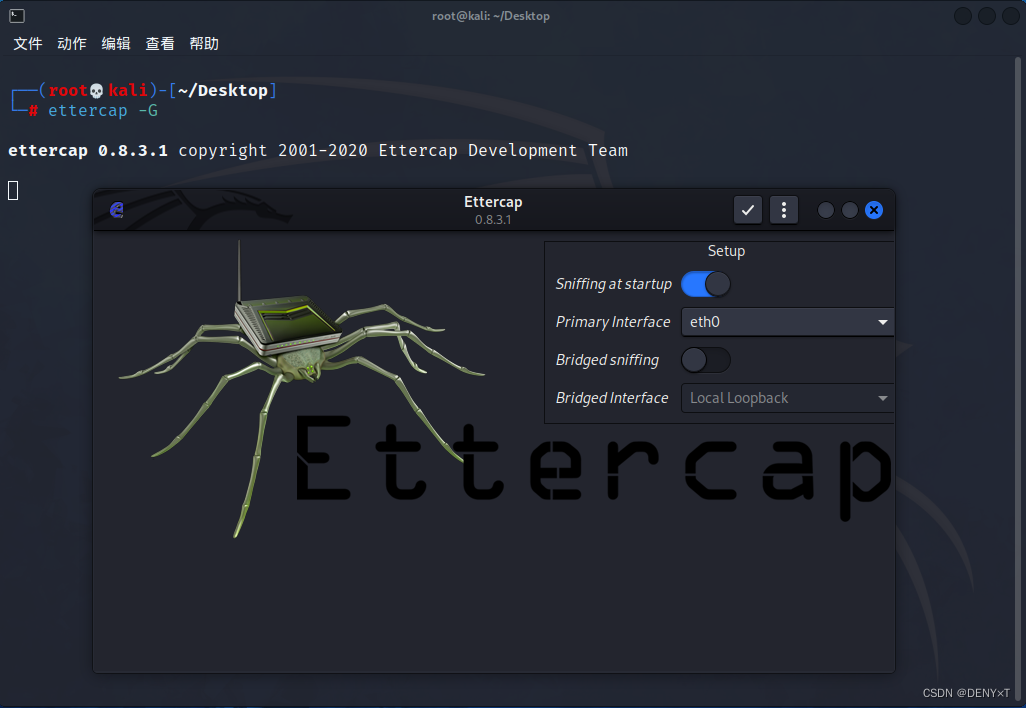1026x708 pixels.
Task: Click the terminal vertical scrollbar
Action: [1018, 380]
